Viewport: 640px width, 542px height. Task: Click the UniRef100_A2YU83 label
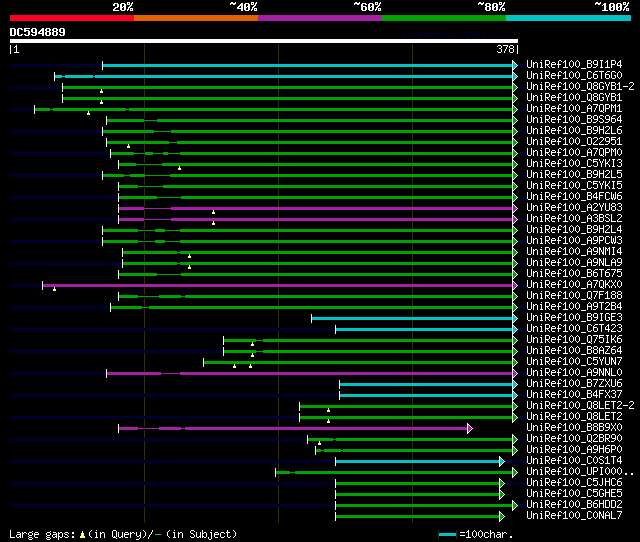point(574,208)
